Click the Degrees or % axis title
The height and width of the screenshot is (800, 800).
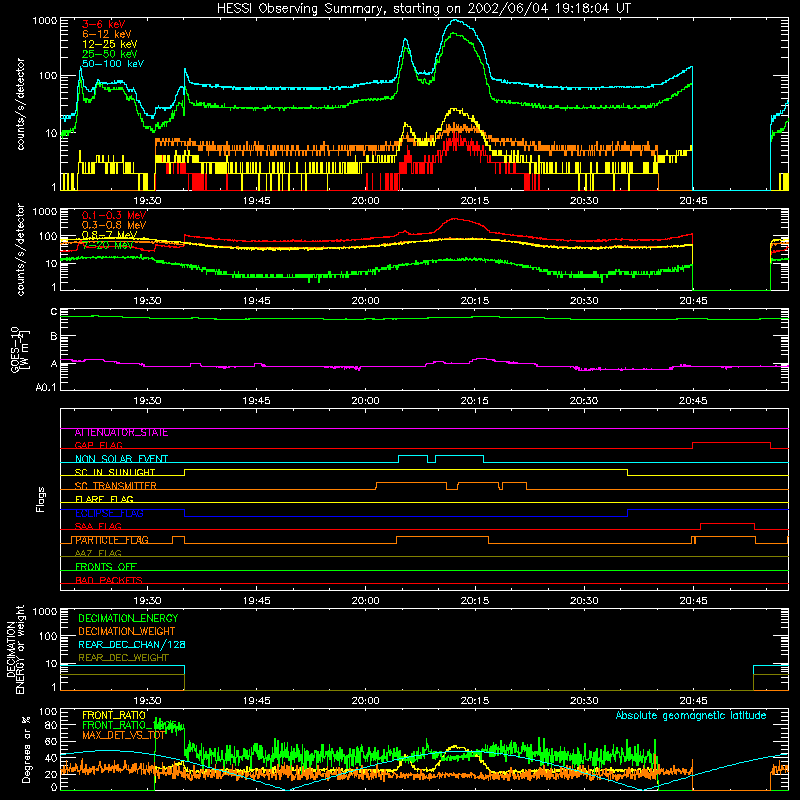point(26,749)
